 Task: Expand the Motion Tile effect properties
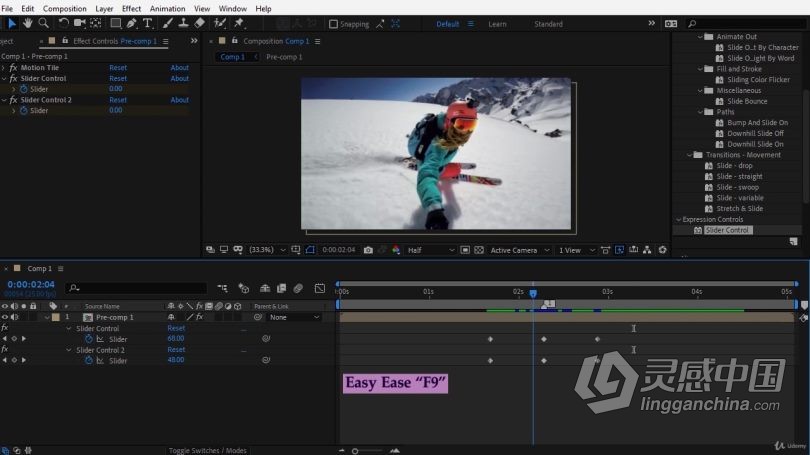4,68
